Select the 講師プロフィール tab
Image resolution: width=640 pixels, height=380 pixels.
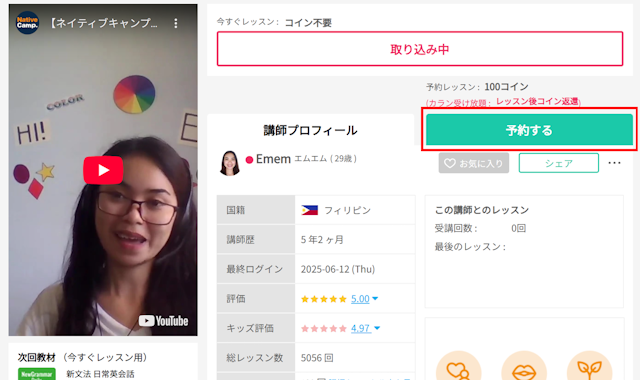click(311, 130)
